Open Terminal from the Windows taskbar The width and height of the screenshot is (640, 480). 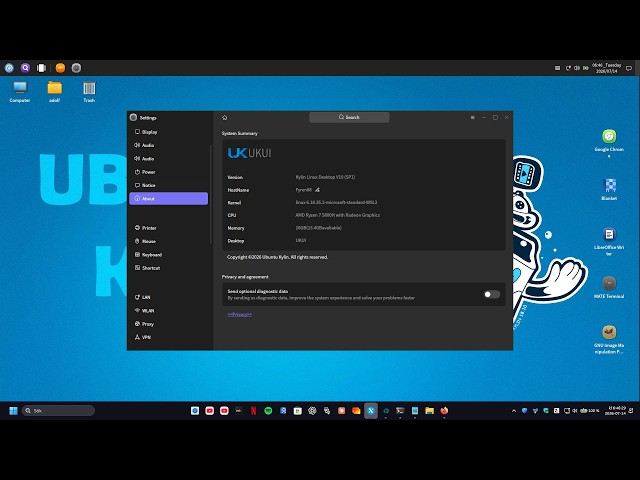pos(400,411)
